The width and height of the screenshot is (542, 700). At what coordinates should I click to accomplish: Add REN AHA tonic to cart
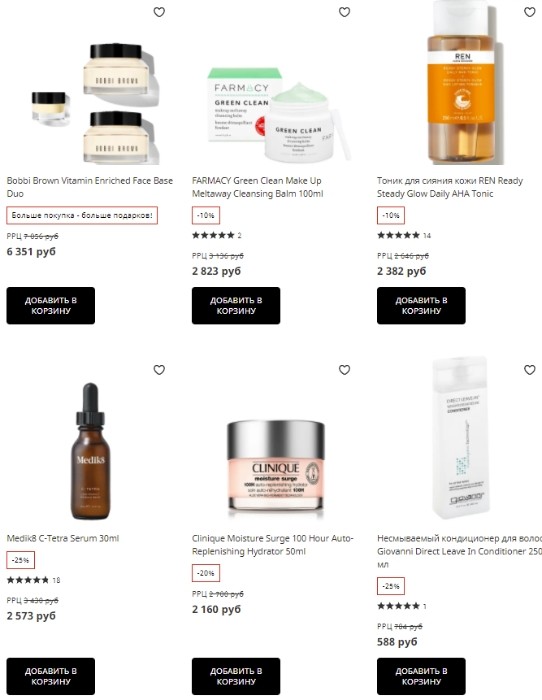[x=421, y=305]
